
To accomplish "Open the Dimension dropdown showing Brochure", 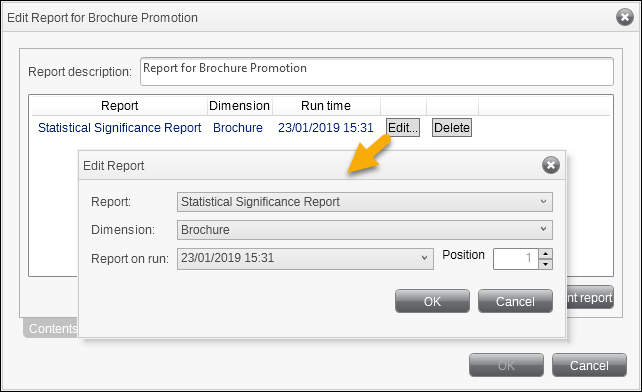I will coord(364,230).
